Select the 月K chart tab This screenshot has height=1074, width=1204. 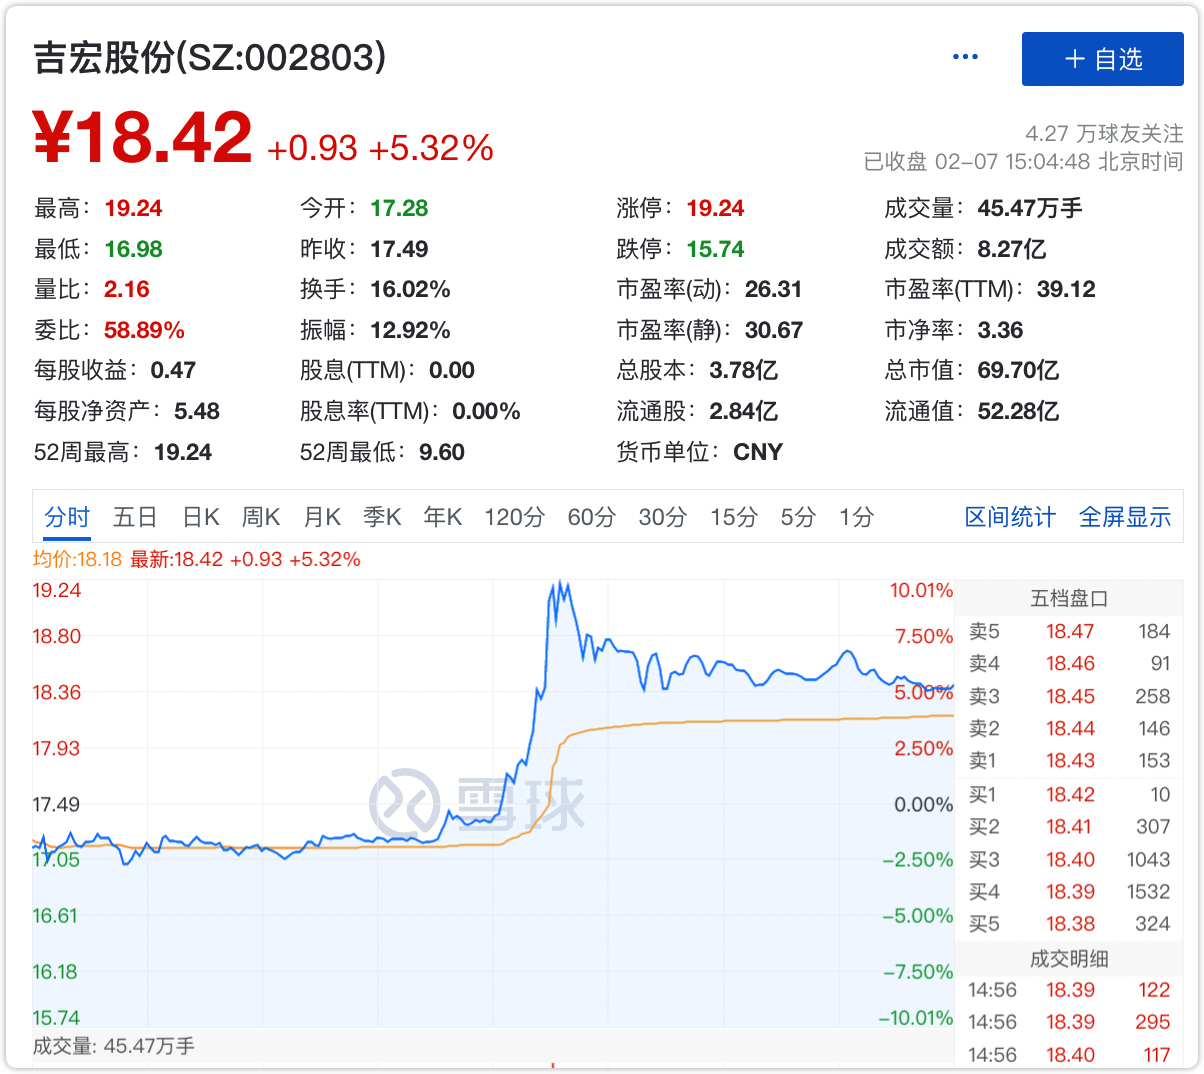[322, 517]
